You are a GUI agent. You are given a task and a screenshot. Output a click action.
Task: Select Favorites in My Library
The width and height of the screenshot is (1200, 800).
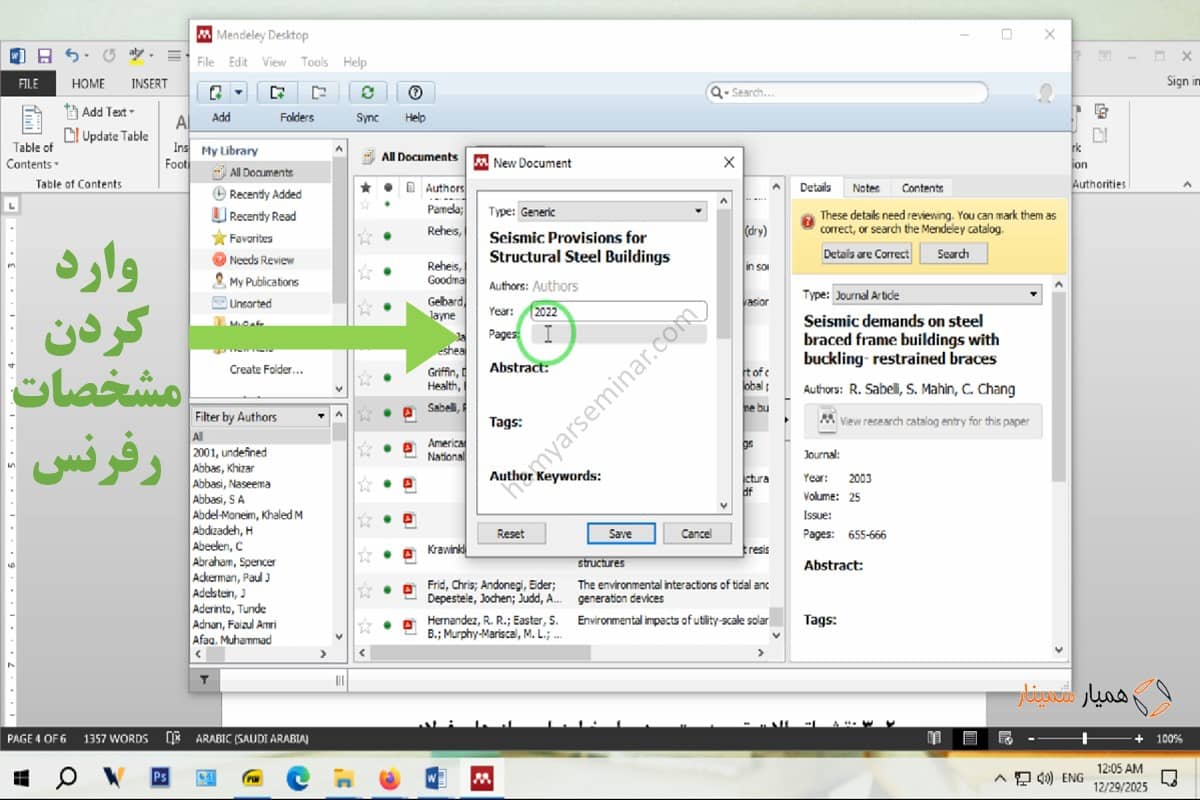click(250, 238)
